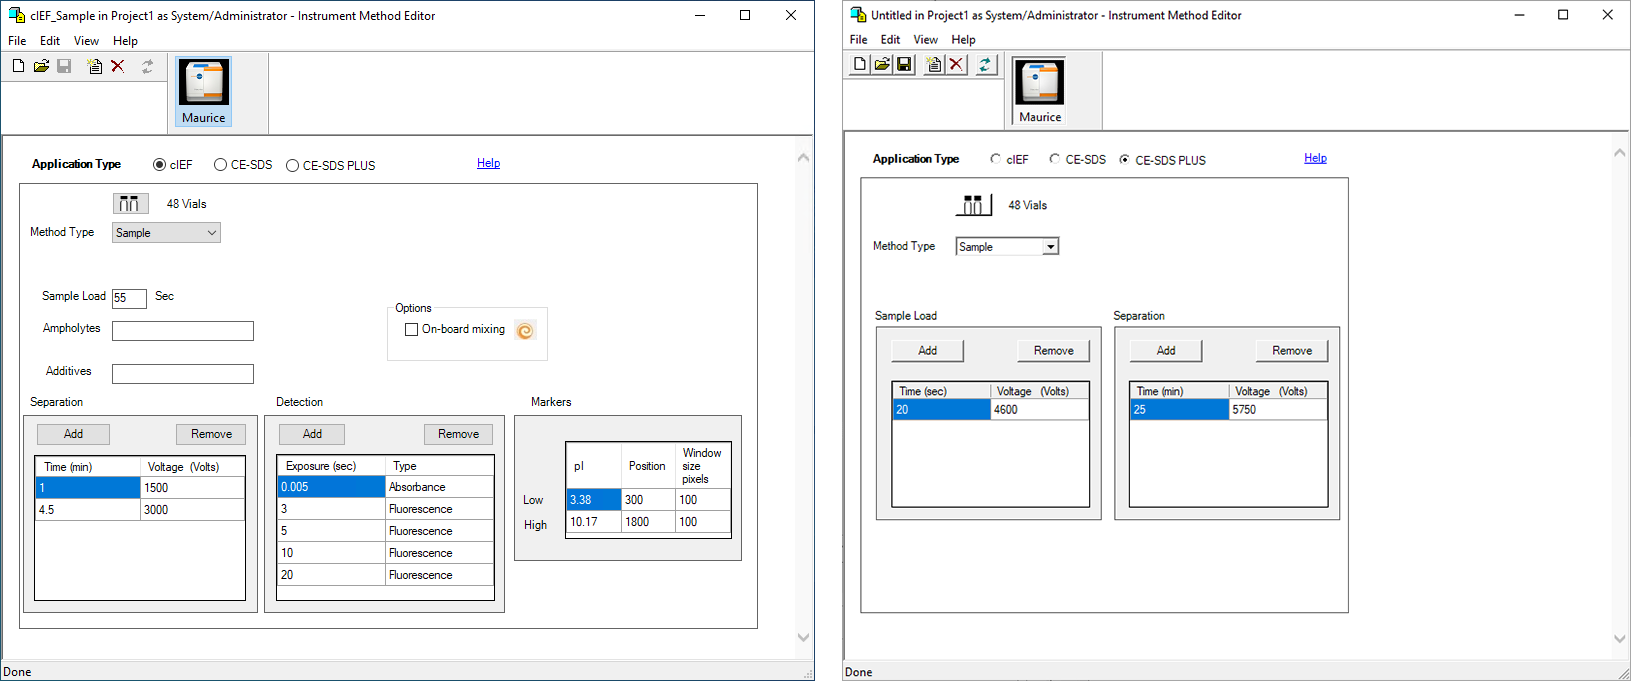Image resolution: width=1631 pixels, height=681 pixels.
Task: Select High marker position cell 1800
Action: click(x=648, y=522)
